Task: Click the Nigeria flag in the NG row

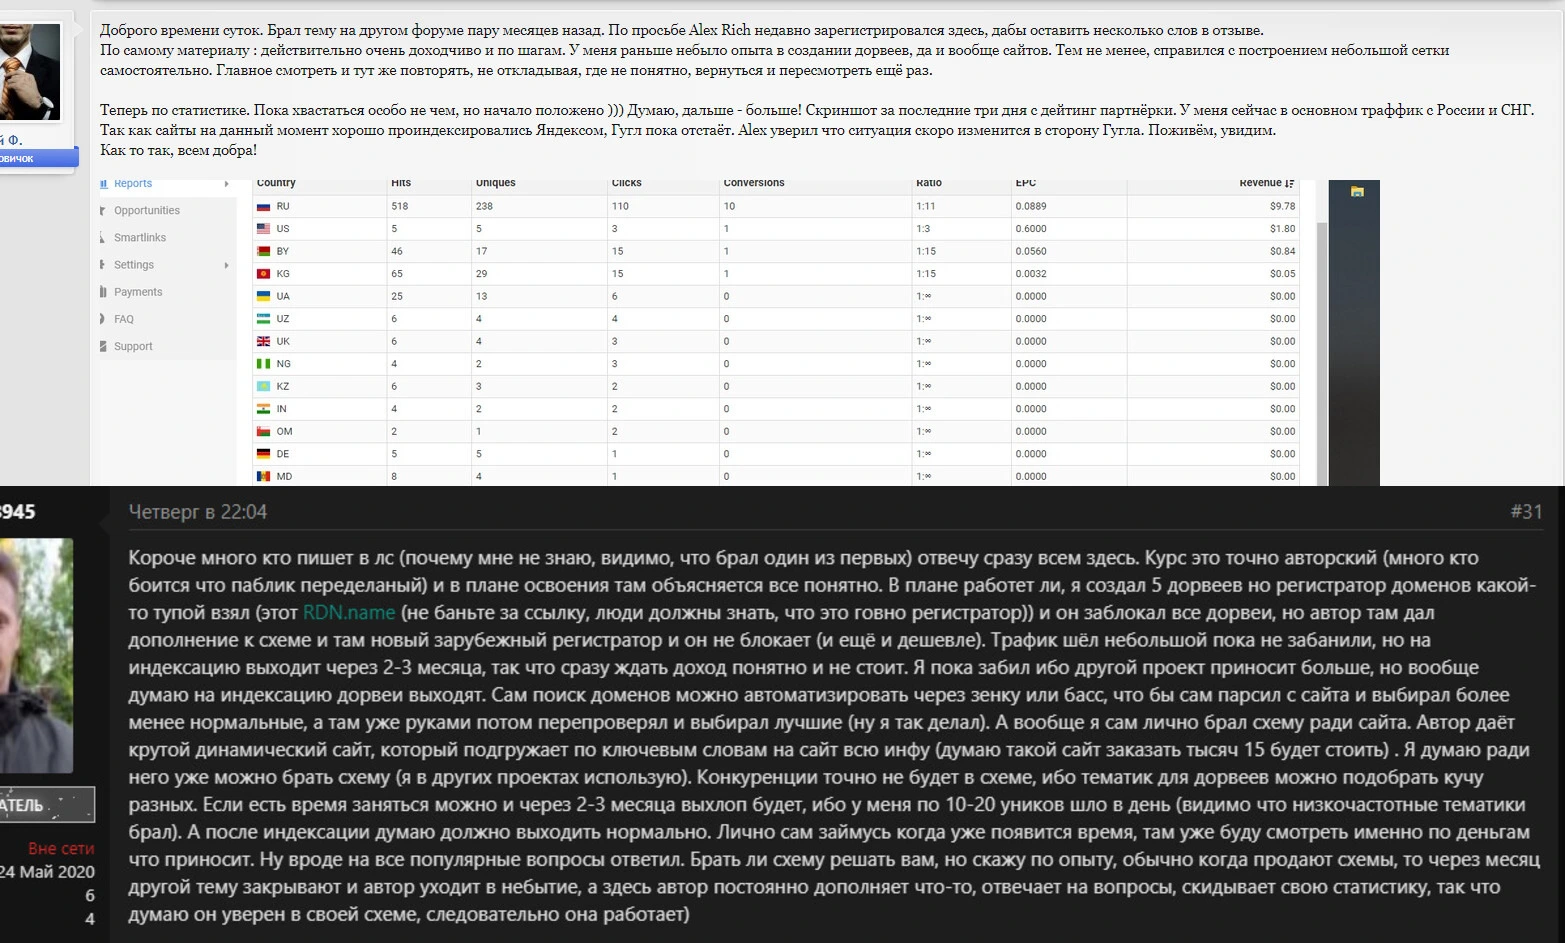Action: tap(263, 364)
